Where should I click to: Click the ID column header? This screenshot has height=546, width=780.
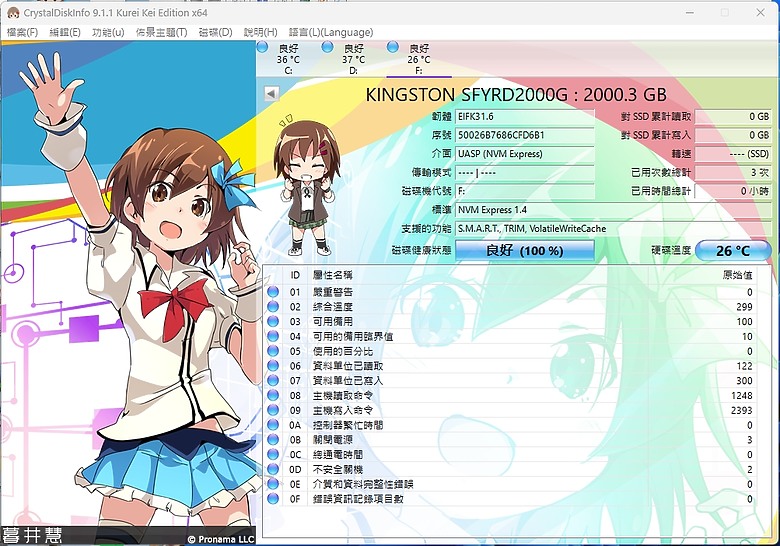click(x=295, y=275)
